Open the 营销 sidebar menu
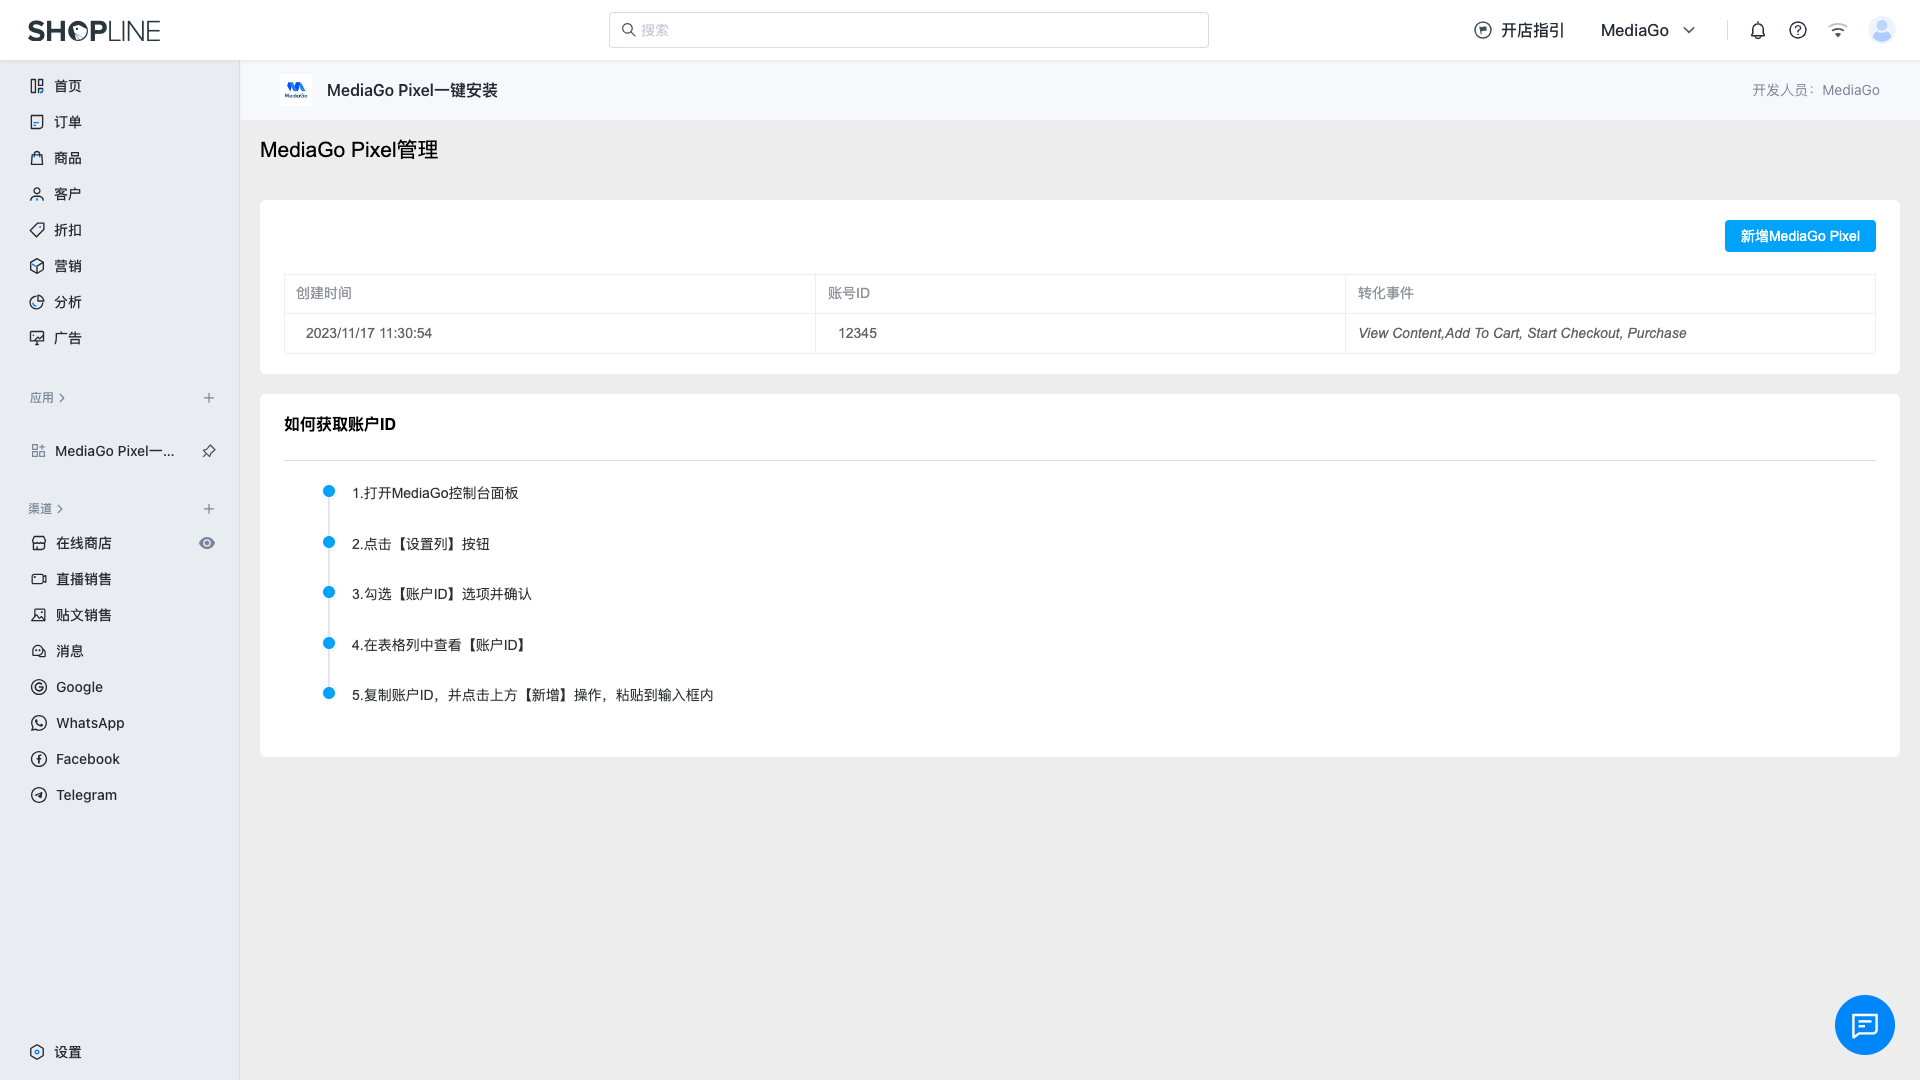This screenshot has width=1920, height=1080. [x=67, y=266]
